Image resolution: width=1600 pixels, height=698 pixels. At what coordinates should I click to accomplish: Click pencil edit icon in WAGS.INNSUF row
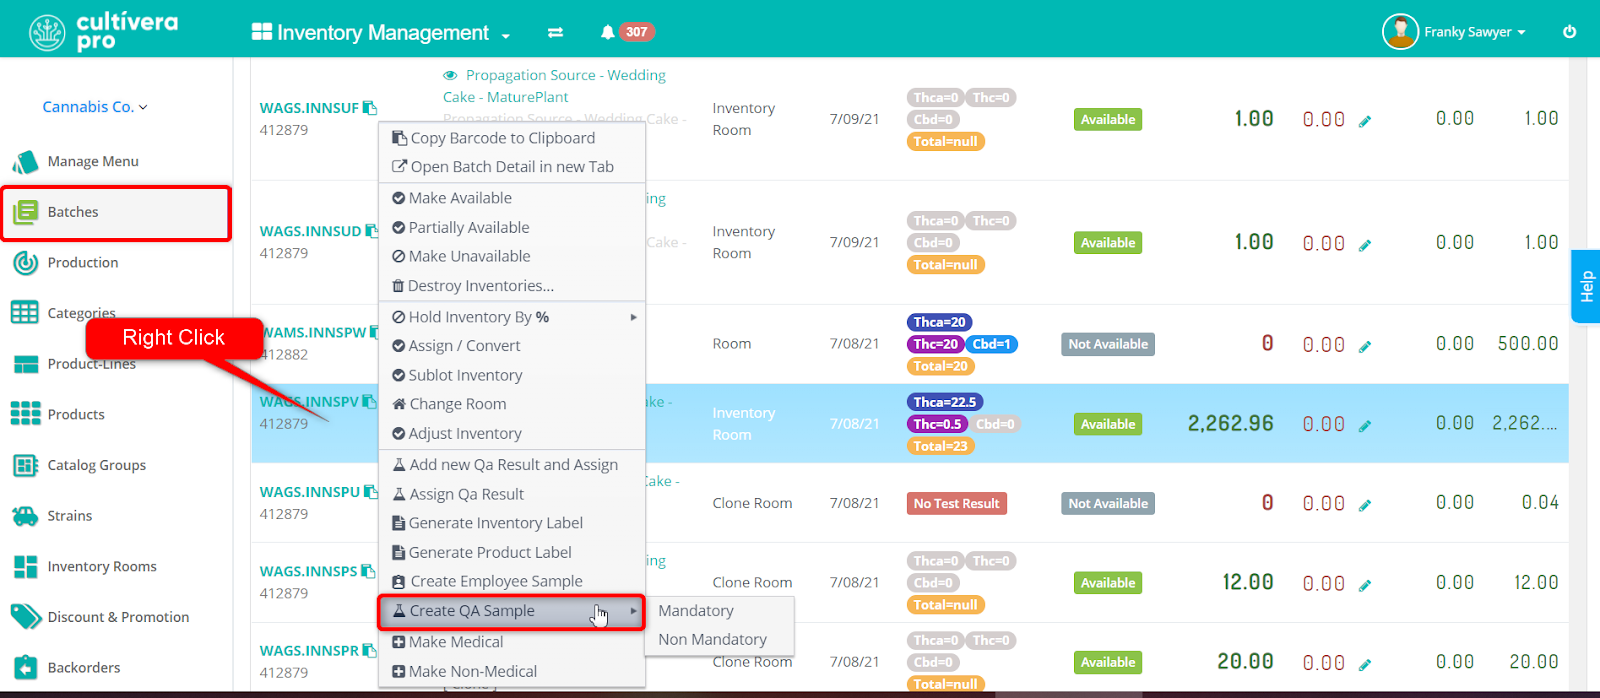click(1365, 121)
